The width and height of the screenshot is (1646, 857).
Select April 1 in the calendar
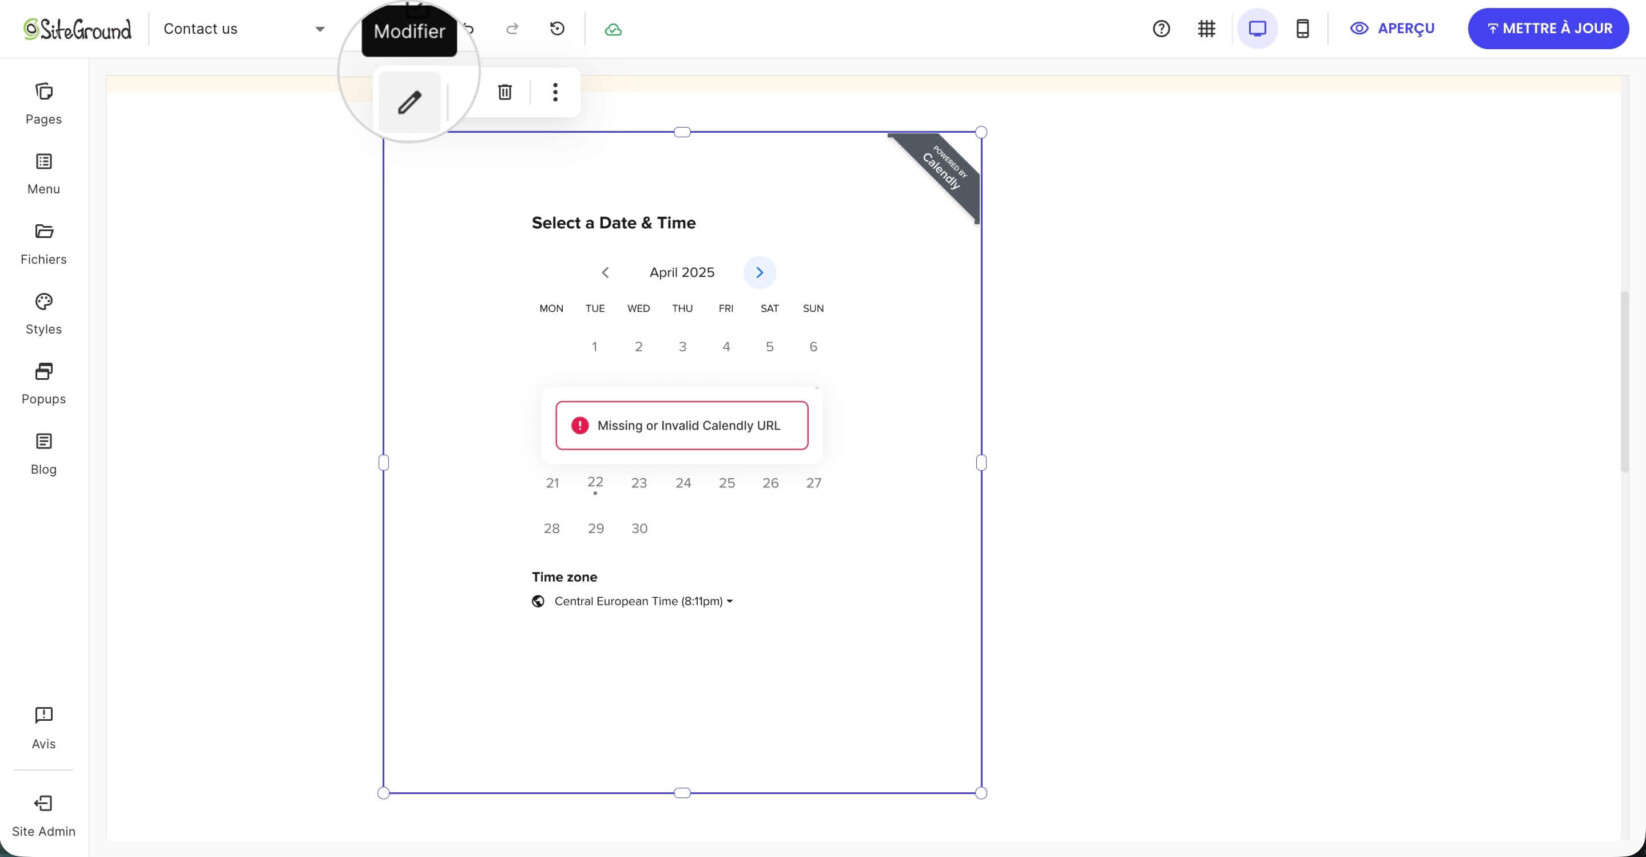pos(595,347)
